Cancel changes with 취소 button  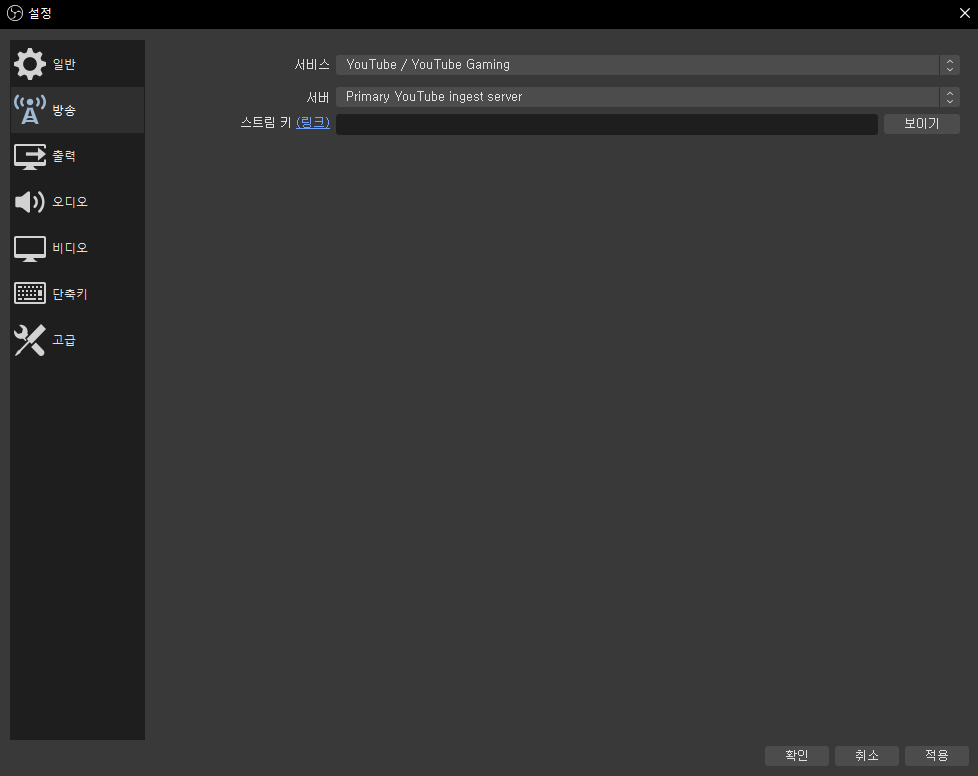click(x=866, y=755)
